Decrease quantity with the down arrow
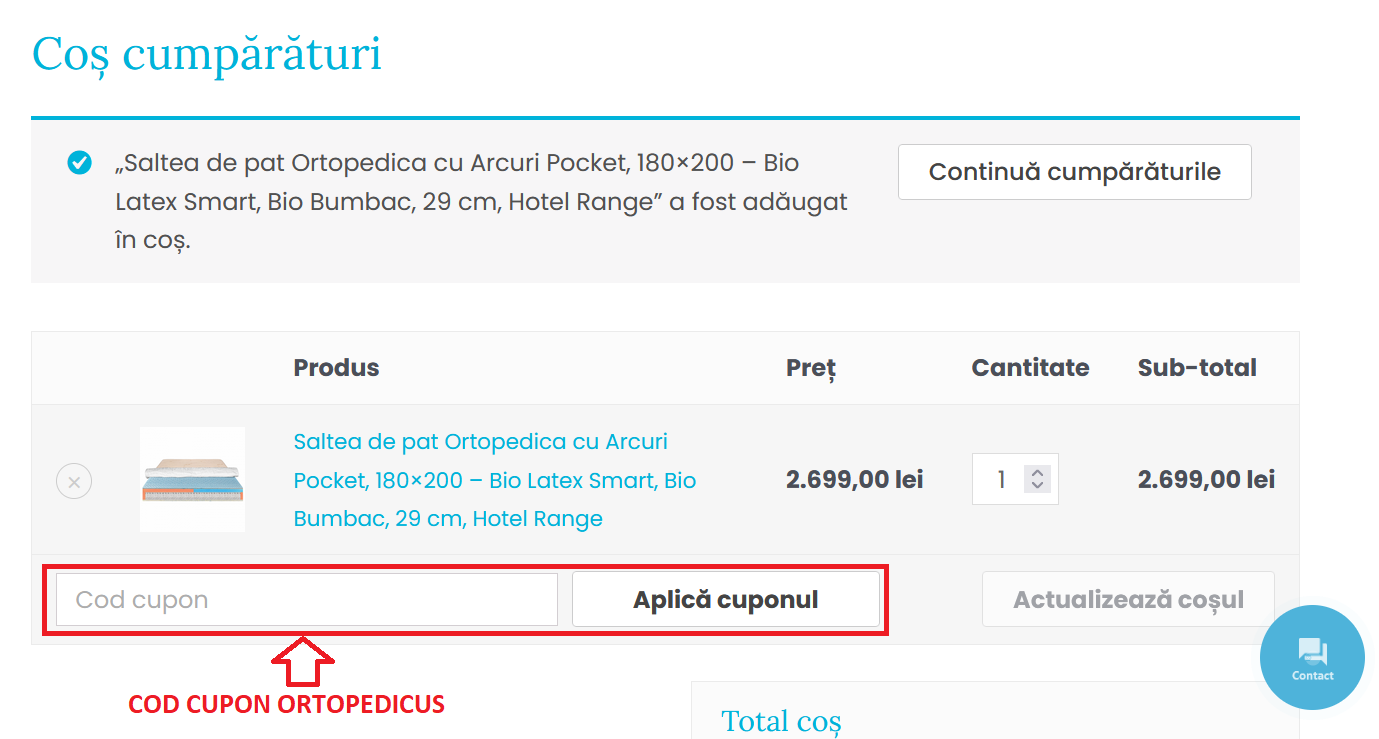1379x739 pixels. [x=1037, y=486]
